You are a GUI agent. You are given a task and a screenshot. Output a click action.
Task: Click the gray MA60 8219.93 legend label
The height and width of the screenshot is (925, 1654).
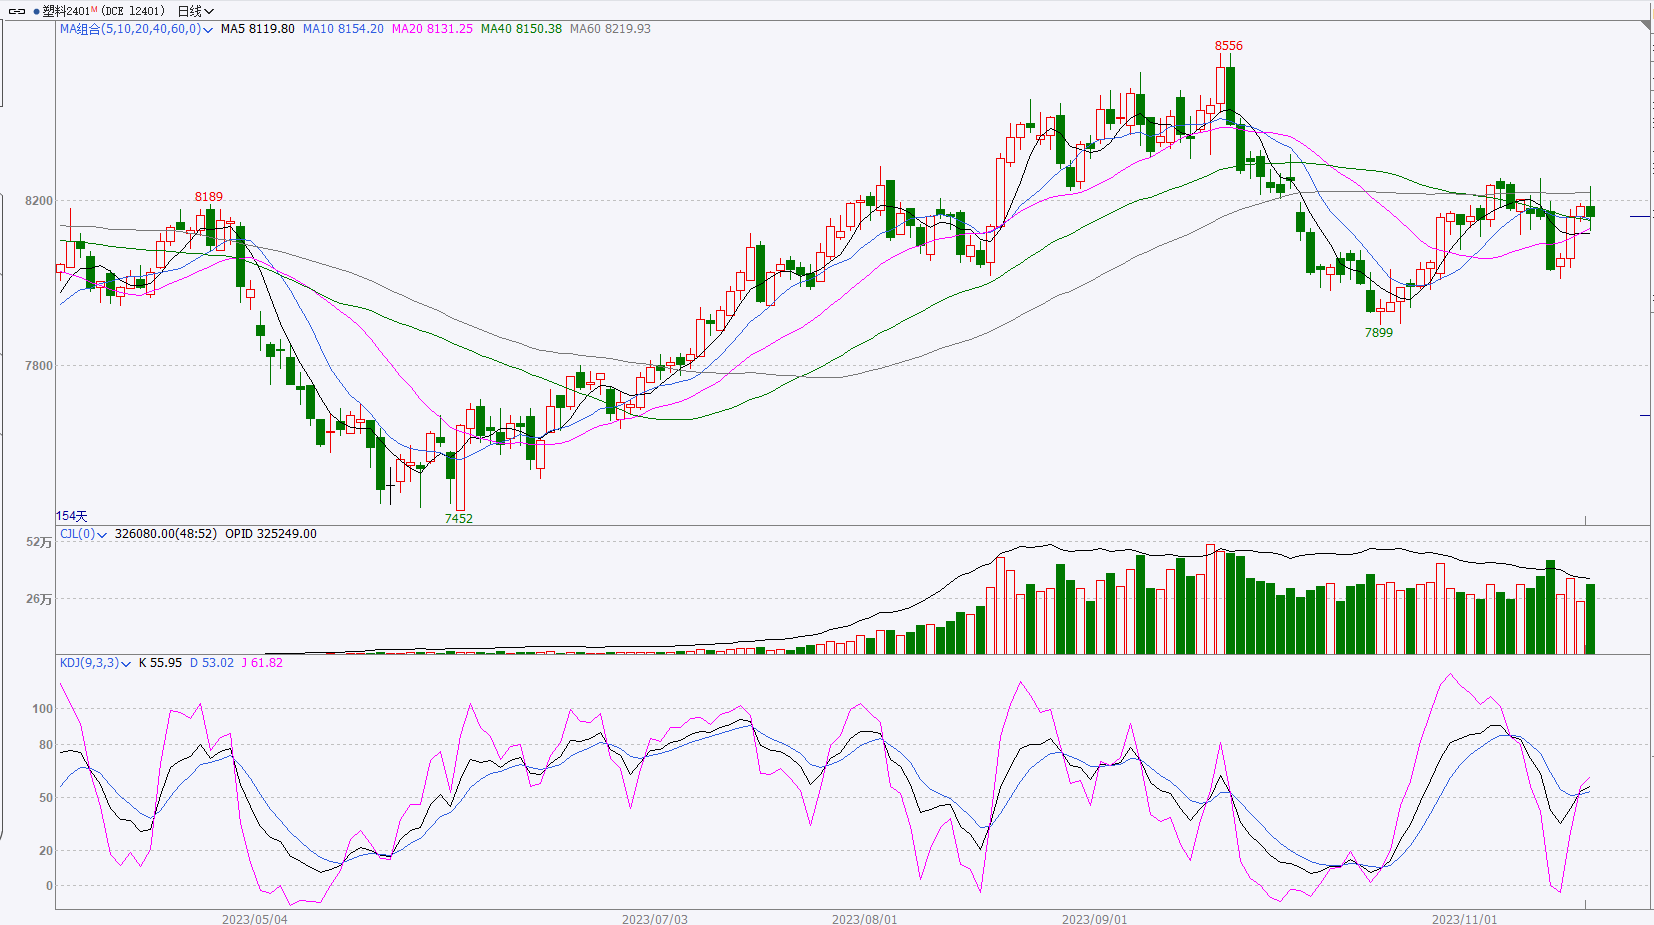click(x=610, y=29)
